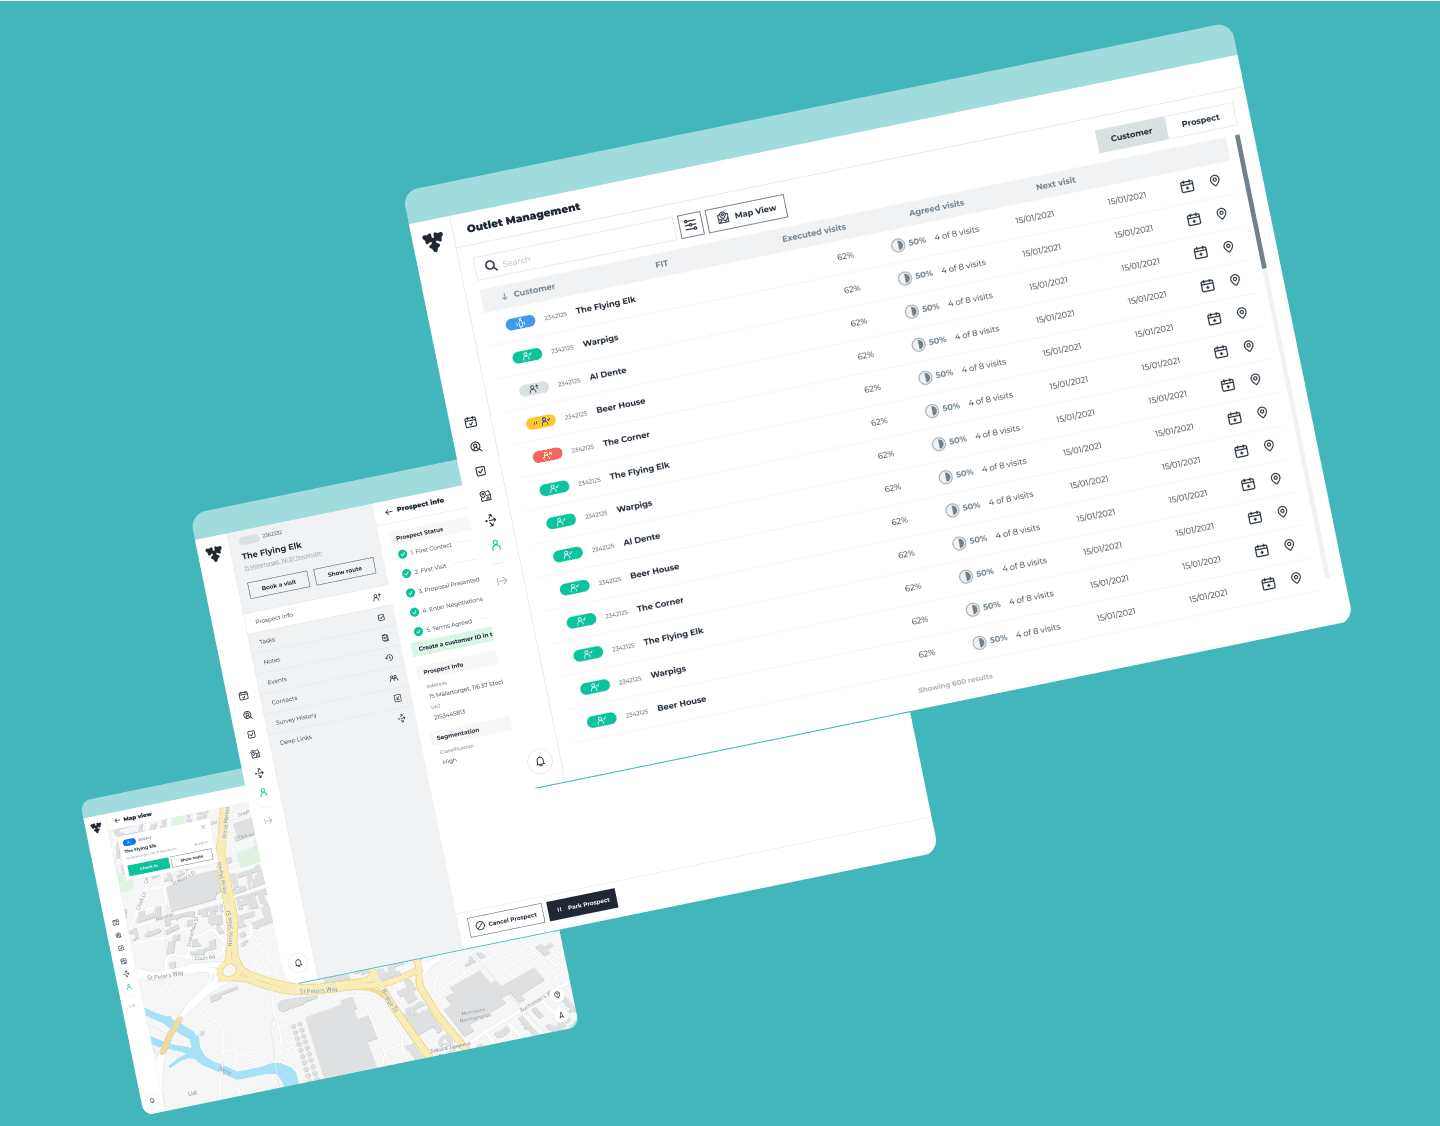Switch to the Prospect tab

coord(1200,120)
